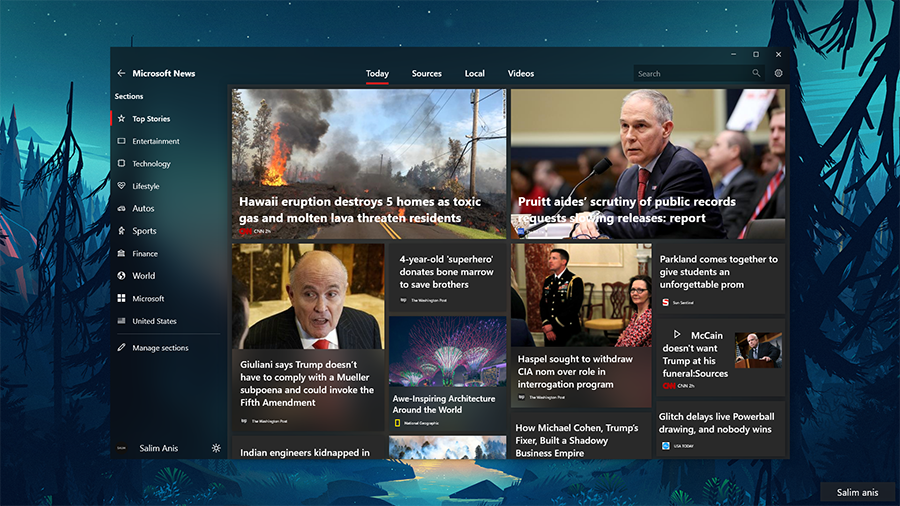Open McCain doesn't want Trump headline
Image resolution: width=900 pixels, height=506 pixels.
tap(696, 354)
